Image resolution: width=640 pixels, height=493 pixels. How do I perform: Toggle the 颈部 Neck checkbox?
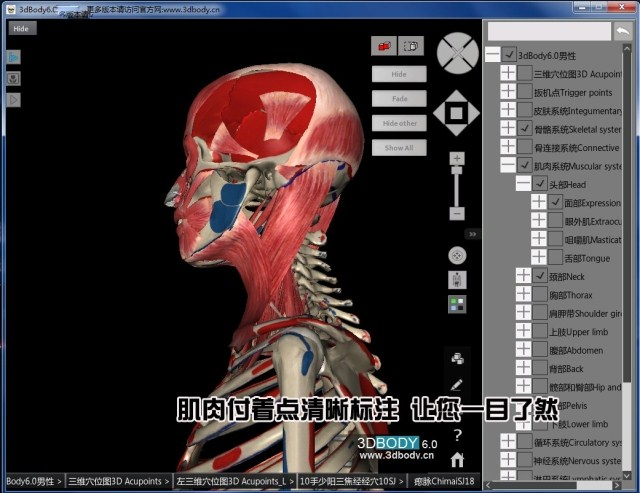(x=540, y=275)
